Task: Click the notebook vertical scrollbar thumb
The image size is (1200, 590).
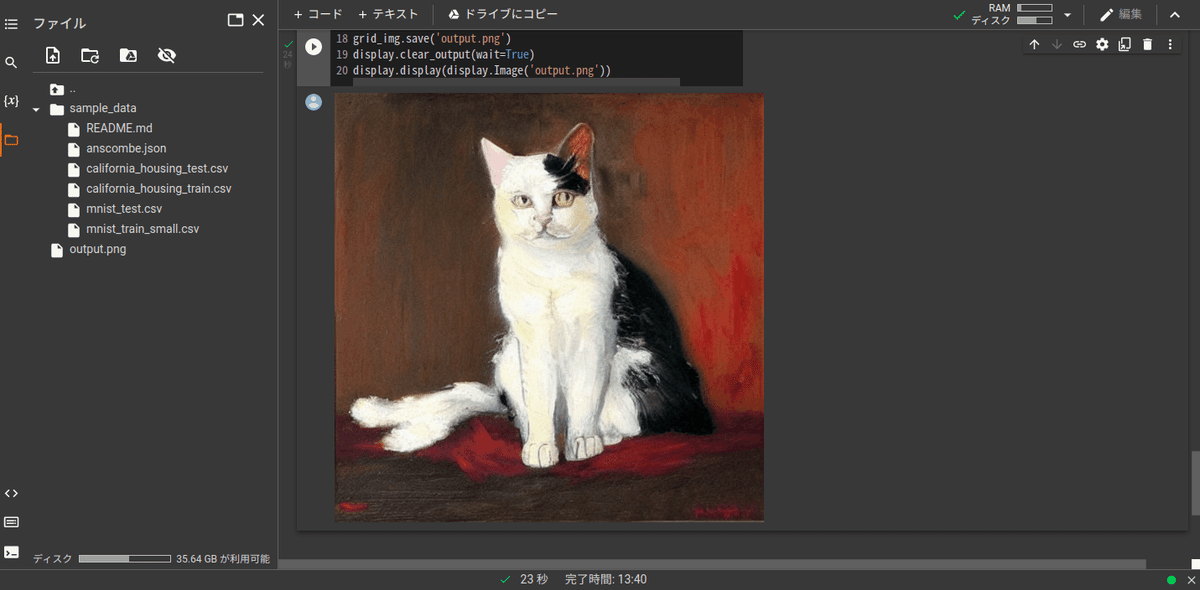Action: coord(1194,484)
